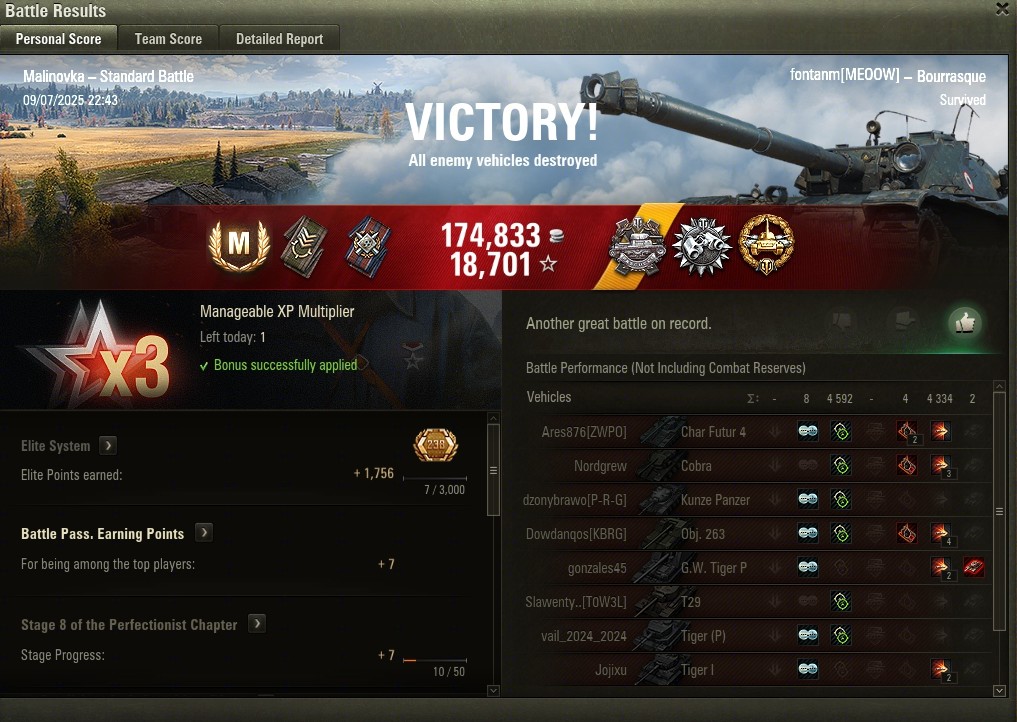Click the spotted icon in Char Futur 4 row
The width and height of the screenshot is (1017, 722).
coord(808,431)
